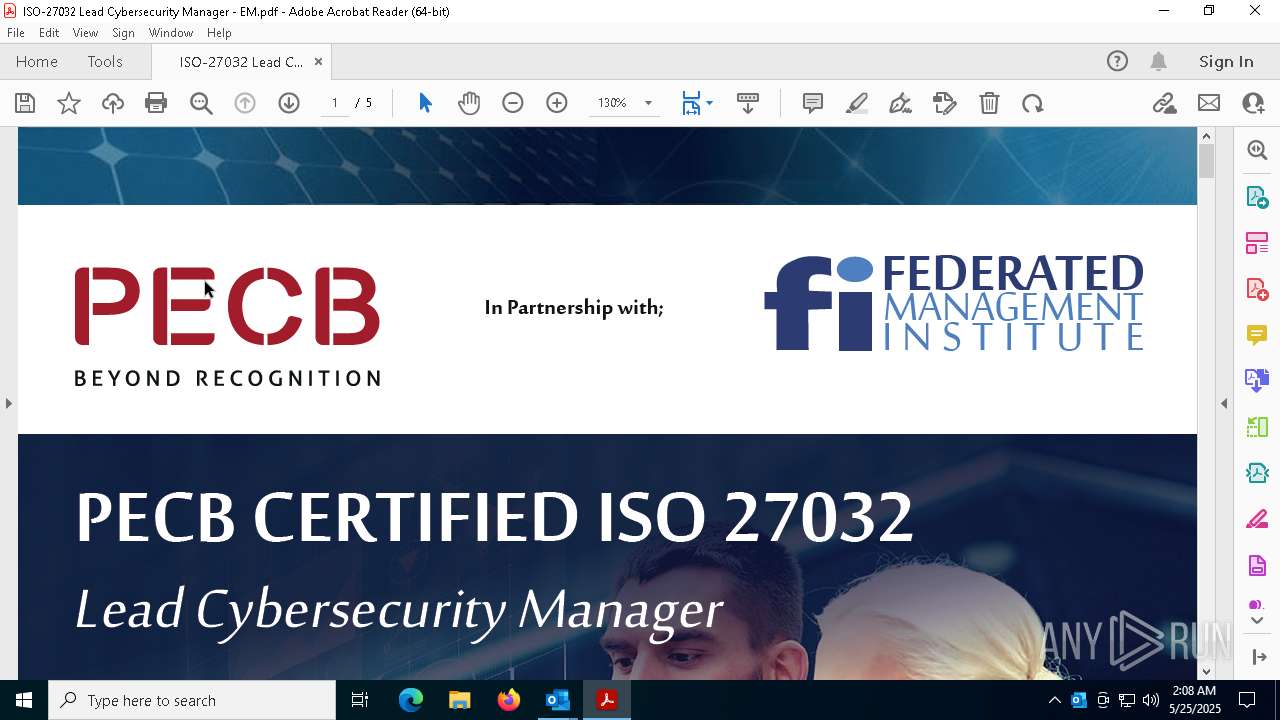
Task: Bookmark the file with the star icon
Action: click(69, 103)
